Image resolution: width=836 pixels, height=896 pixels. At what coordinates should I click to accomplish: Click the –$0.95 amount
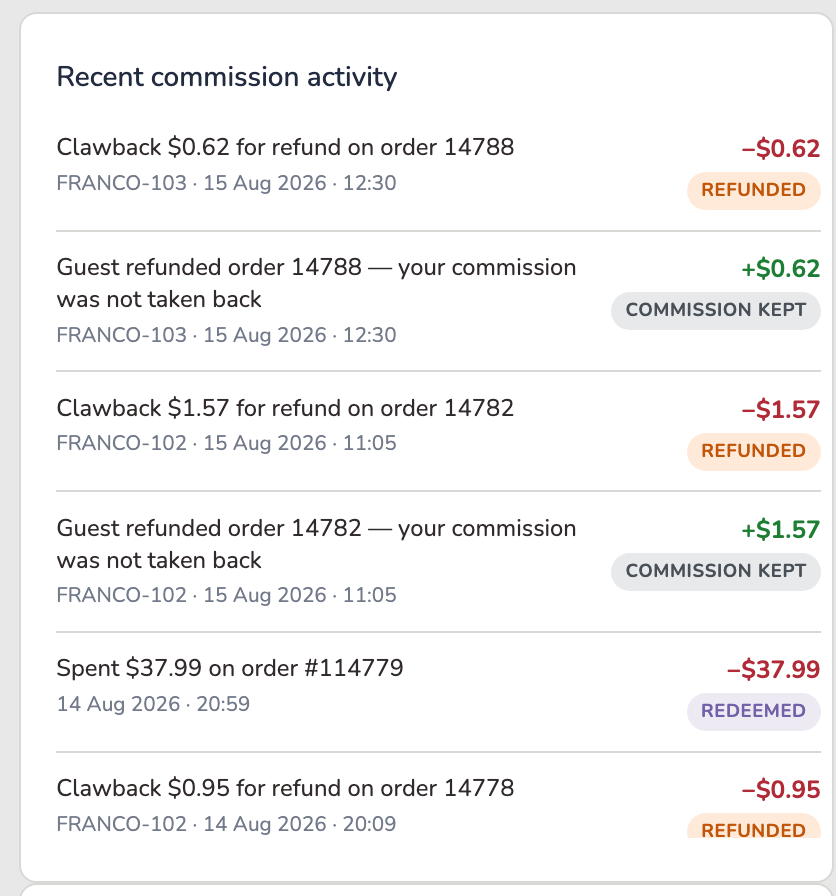781,790
